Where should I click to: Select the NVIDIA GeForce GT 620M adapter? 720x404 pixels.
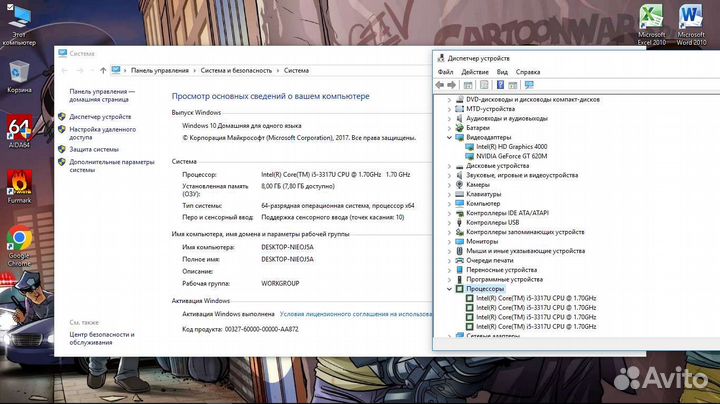point(512,156)
